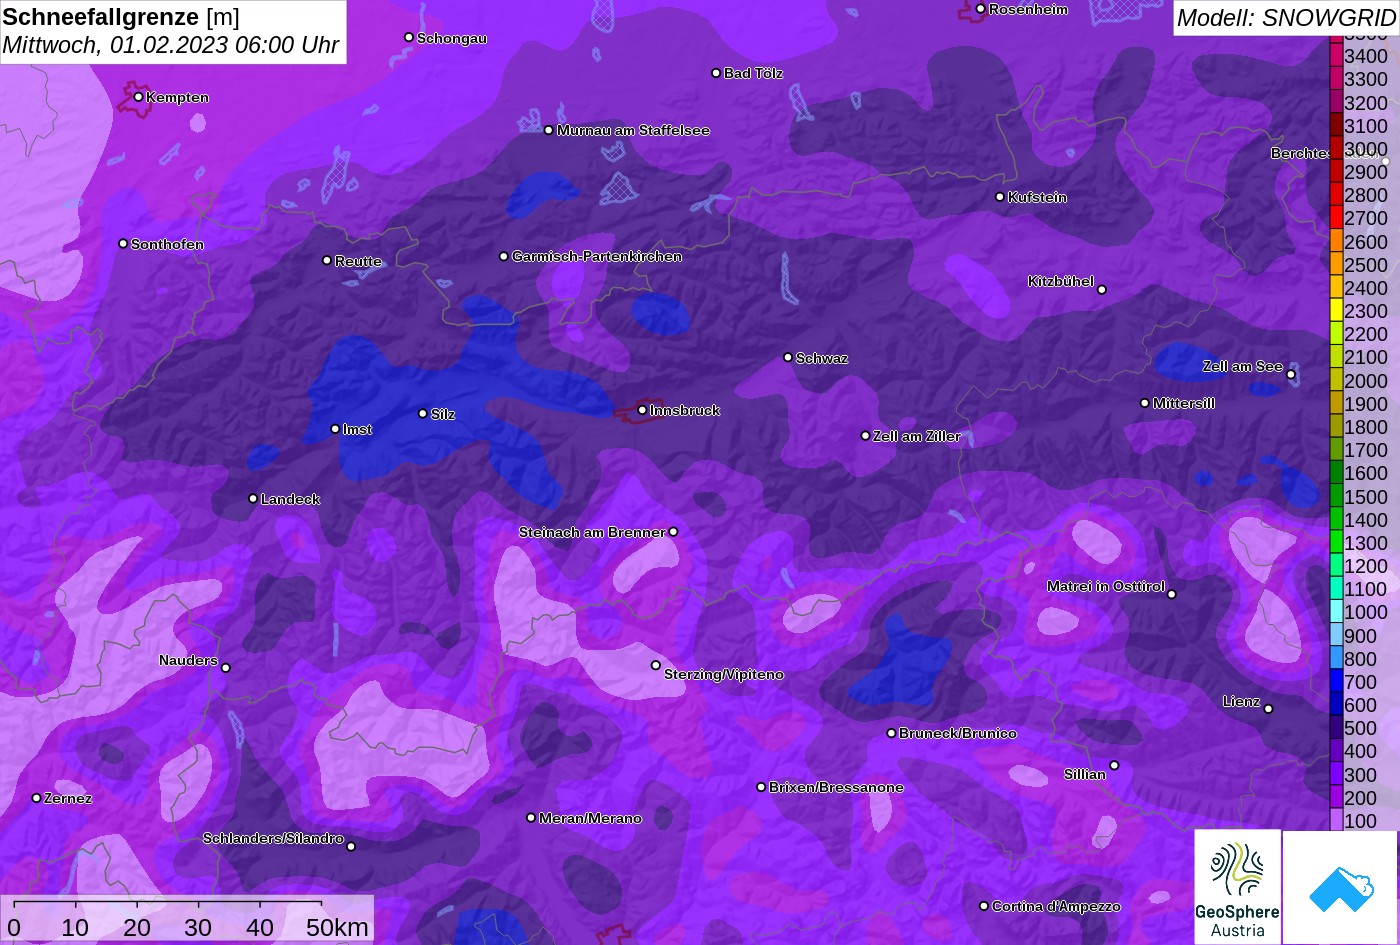The height and width of the screenshot is (945, 1400).
Task: Click the blue house-and-cloud logo
Action: 1340,887
